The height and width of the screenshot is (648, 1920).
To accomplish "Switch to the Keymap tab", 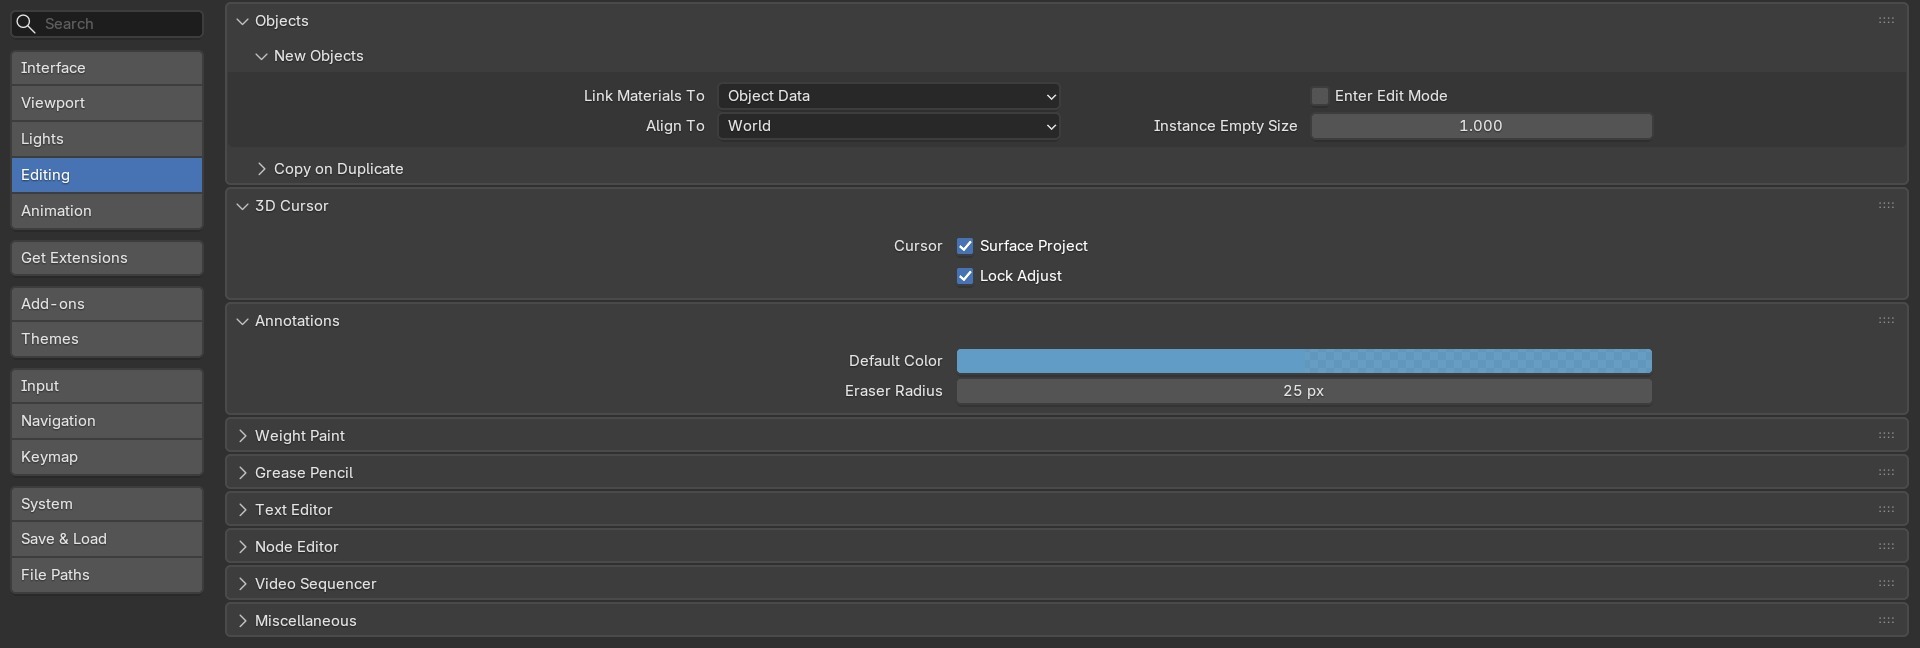I will 107,457.
